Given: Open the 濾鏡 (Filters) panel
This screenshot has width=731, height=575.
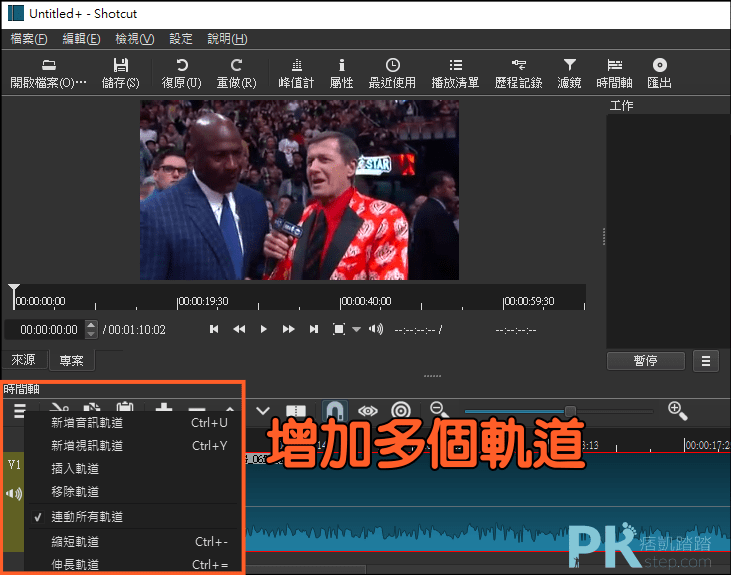Looking at the screenshot, I should (569, 74).
